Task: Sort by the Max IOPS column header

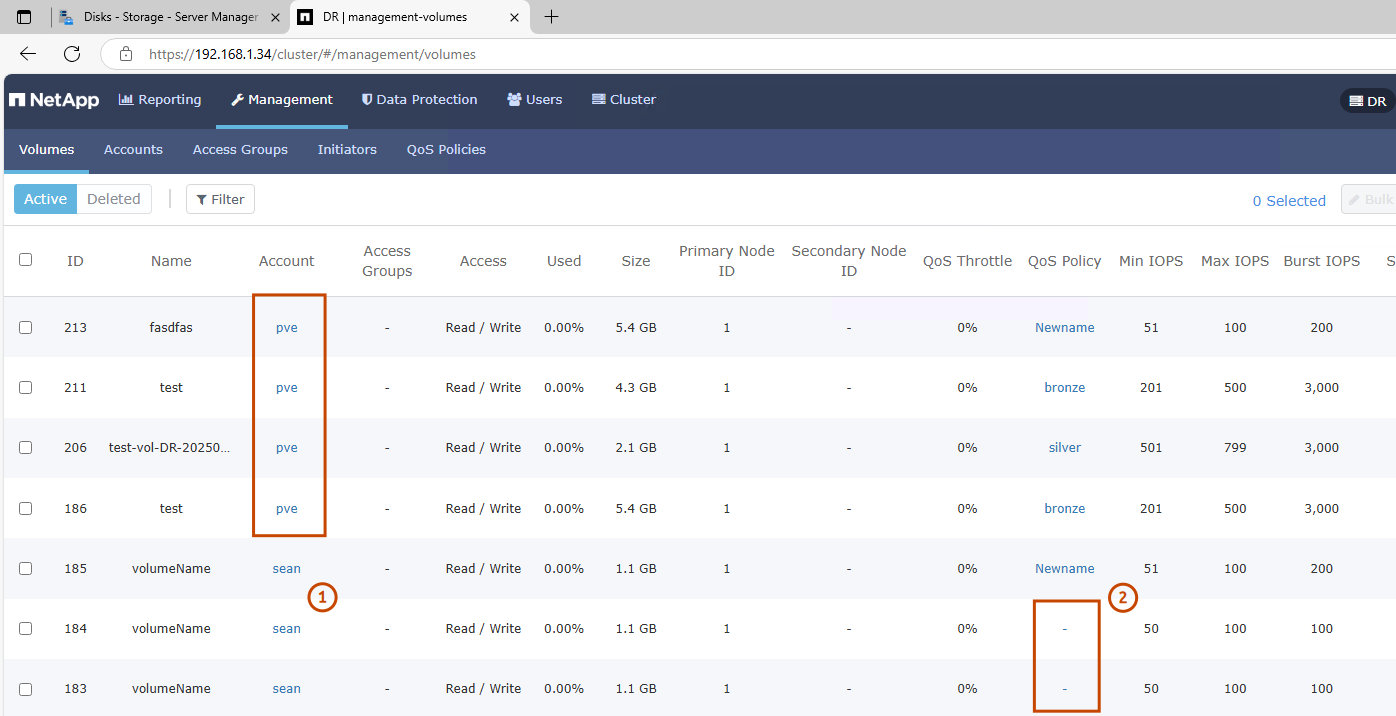Action: 1235,261
